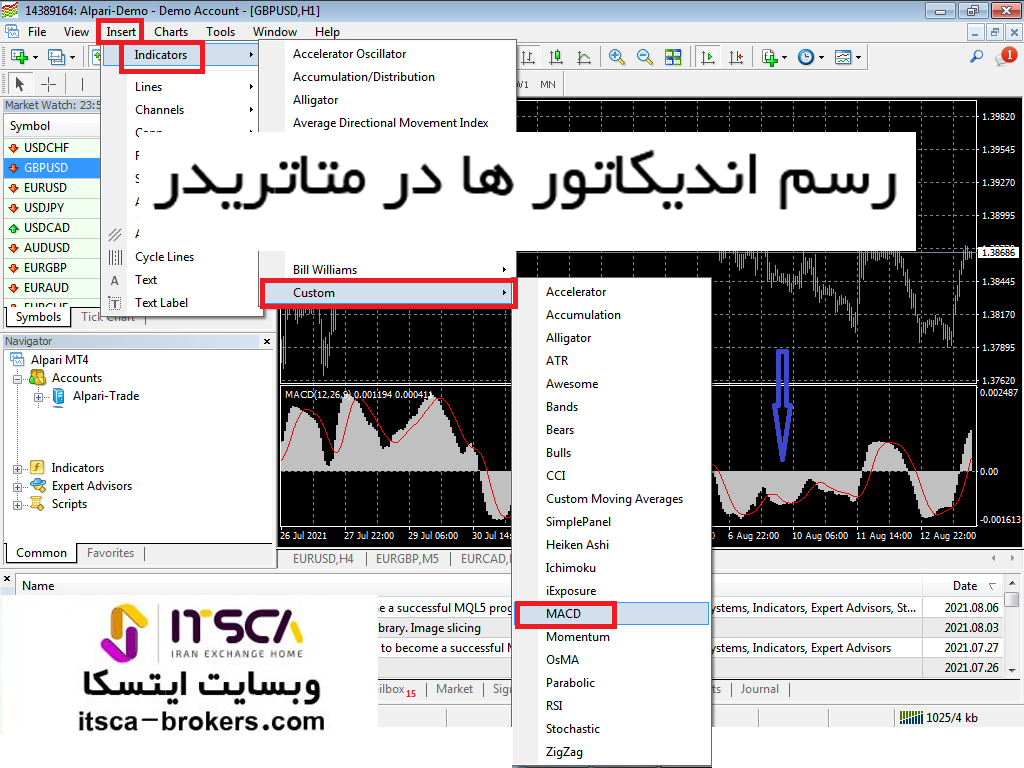Open the notifications chat bubble icon
Screen dimensions: 1024x768
click(x=1005, y=57)
